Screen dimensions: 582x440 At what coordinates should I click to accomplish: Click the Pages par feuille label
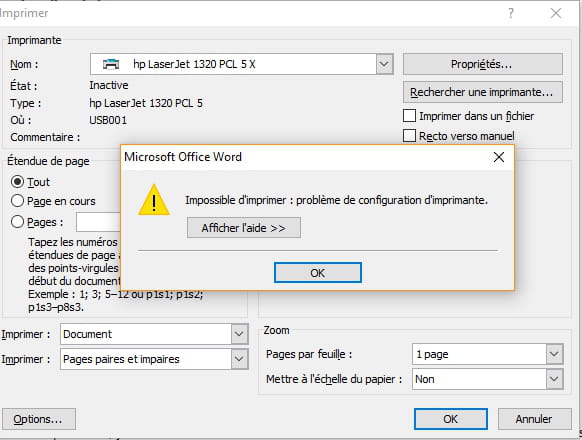(309, 354)
